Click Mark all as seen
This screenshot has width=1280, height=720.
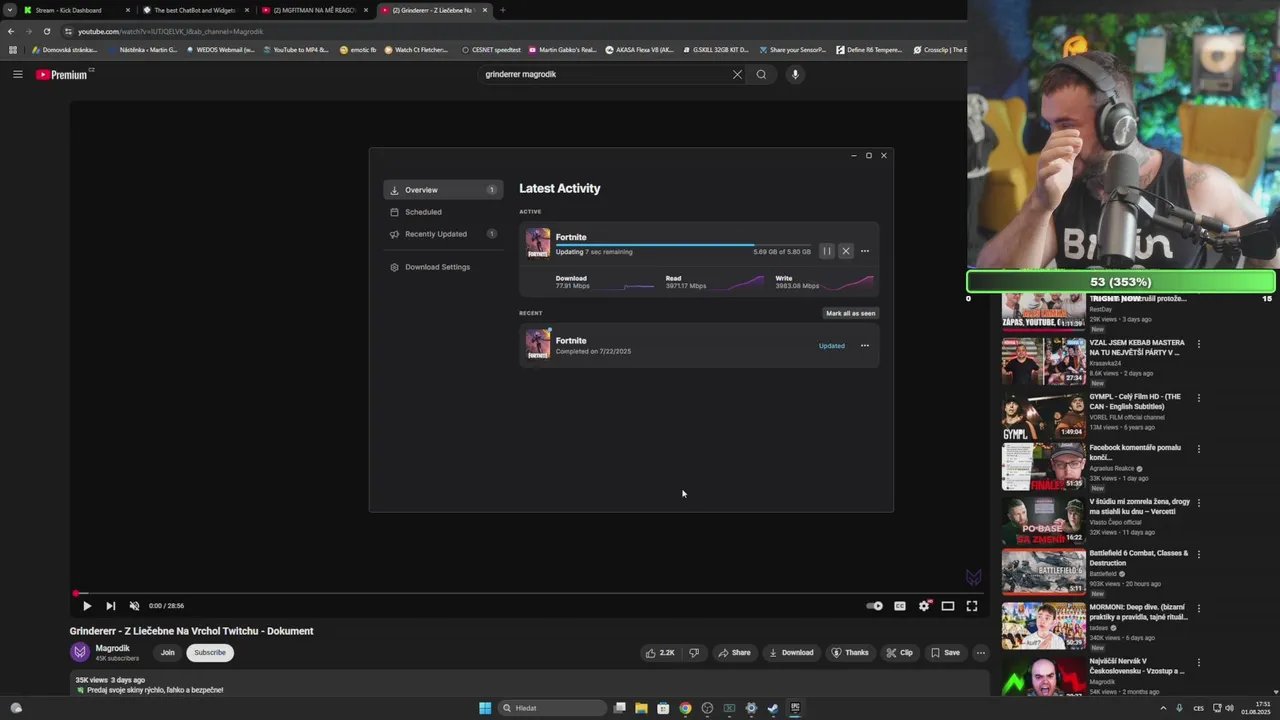[850, 313]
